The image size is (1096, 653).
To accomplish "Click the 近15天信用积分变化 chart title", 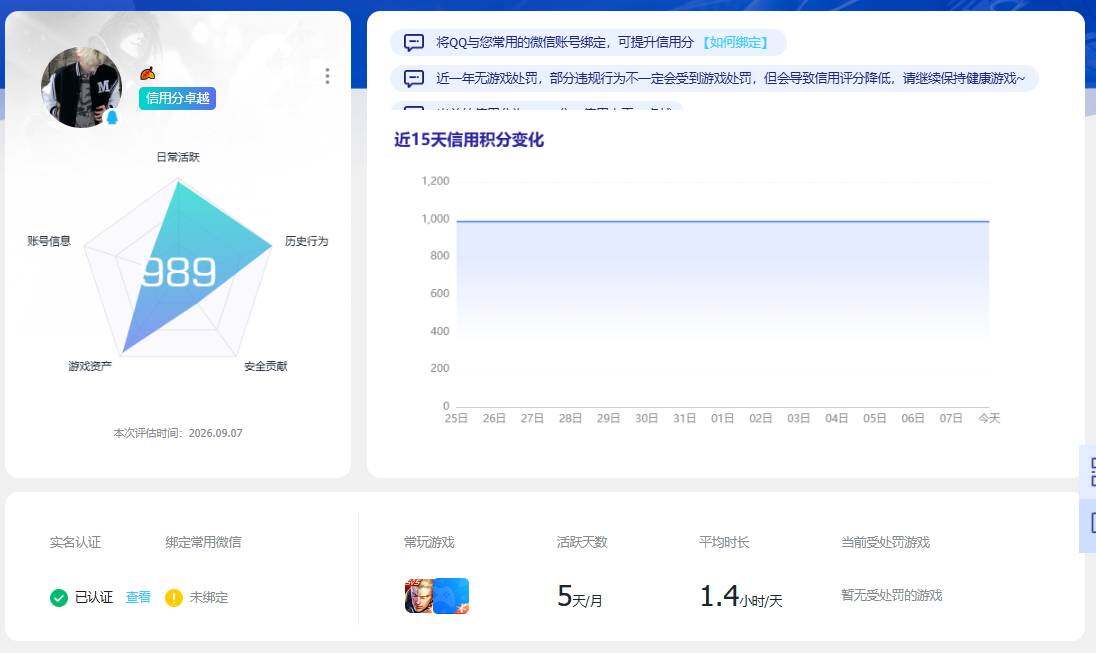I will coord(469,140).
